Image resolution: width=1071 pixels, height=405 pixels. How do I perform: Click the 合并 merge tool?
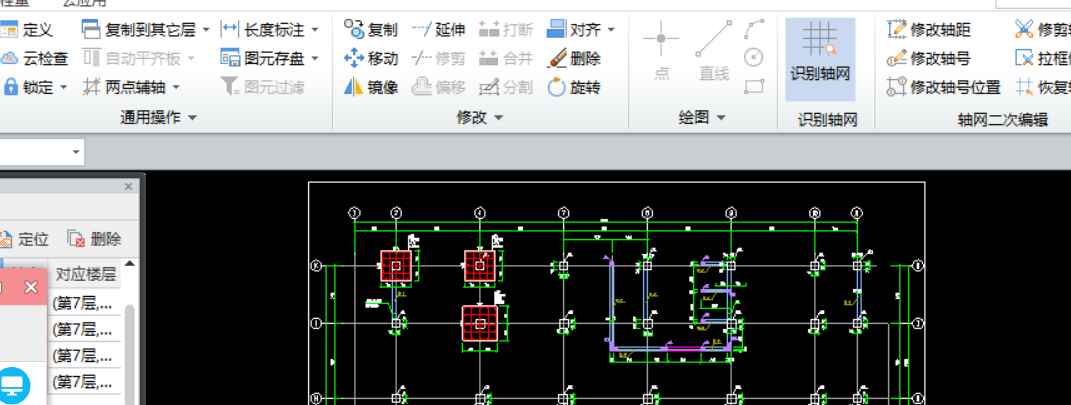(505, 58)
